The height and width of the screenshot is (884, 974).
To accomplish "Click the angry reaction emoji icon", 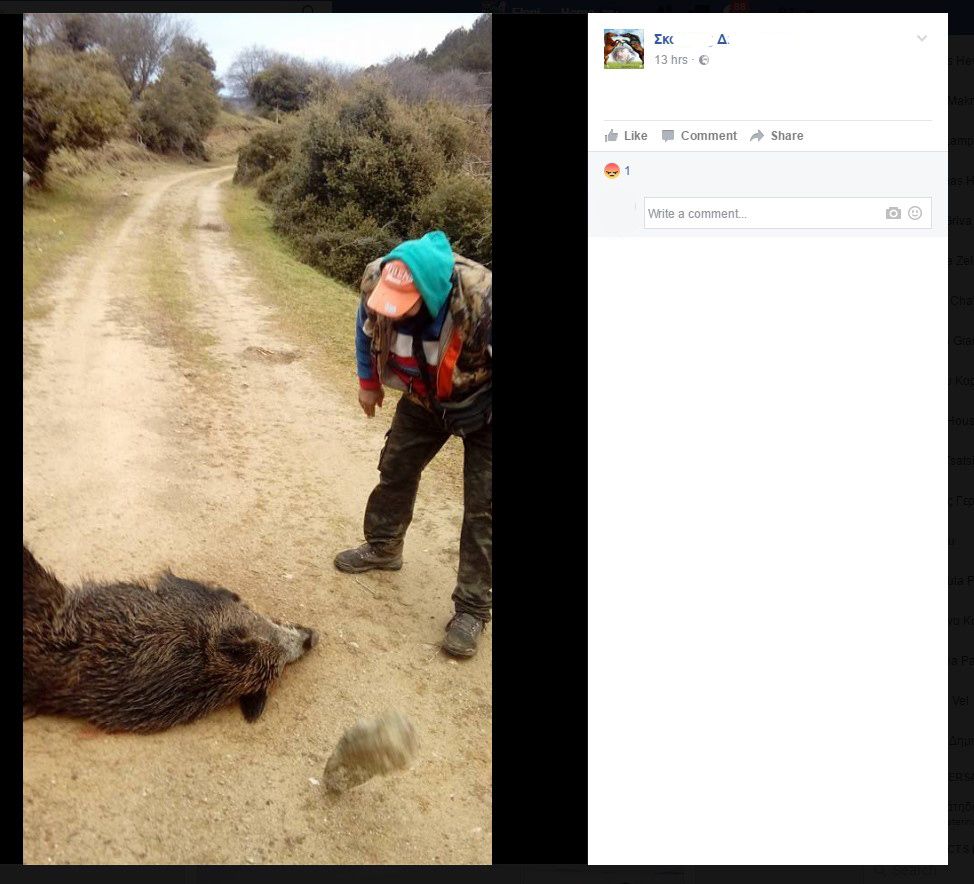I will pos(611,171).
